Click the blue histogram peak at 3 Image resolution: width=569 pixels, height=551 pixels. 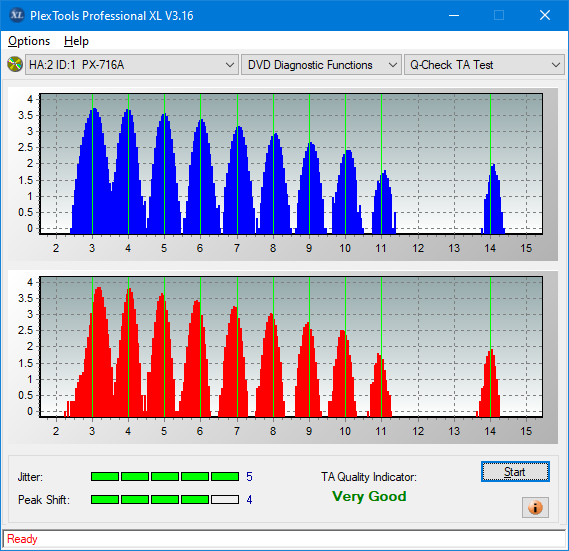(x=94, y=171)
